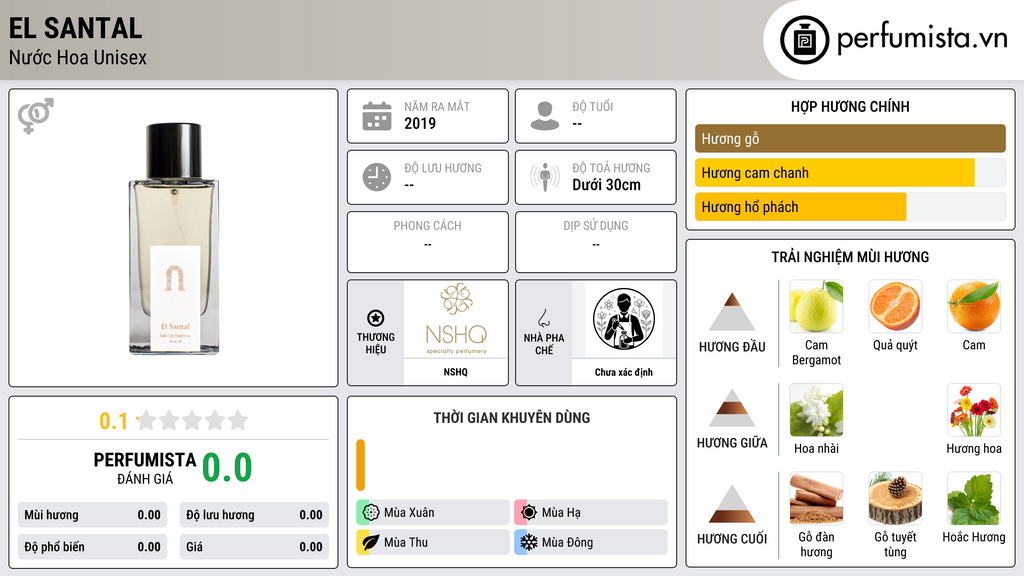Viewport: 1024px width, 576px height.
Task: Click the unisex gender symbol icon
Action: [36, 116]
